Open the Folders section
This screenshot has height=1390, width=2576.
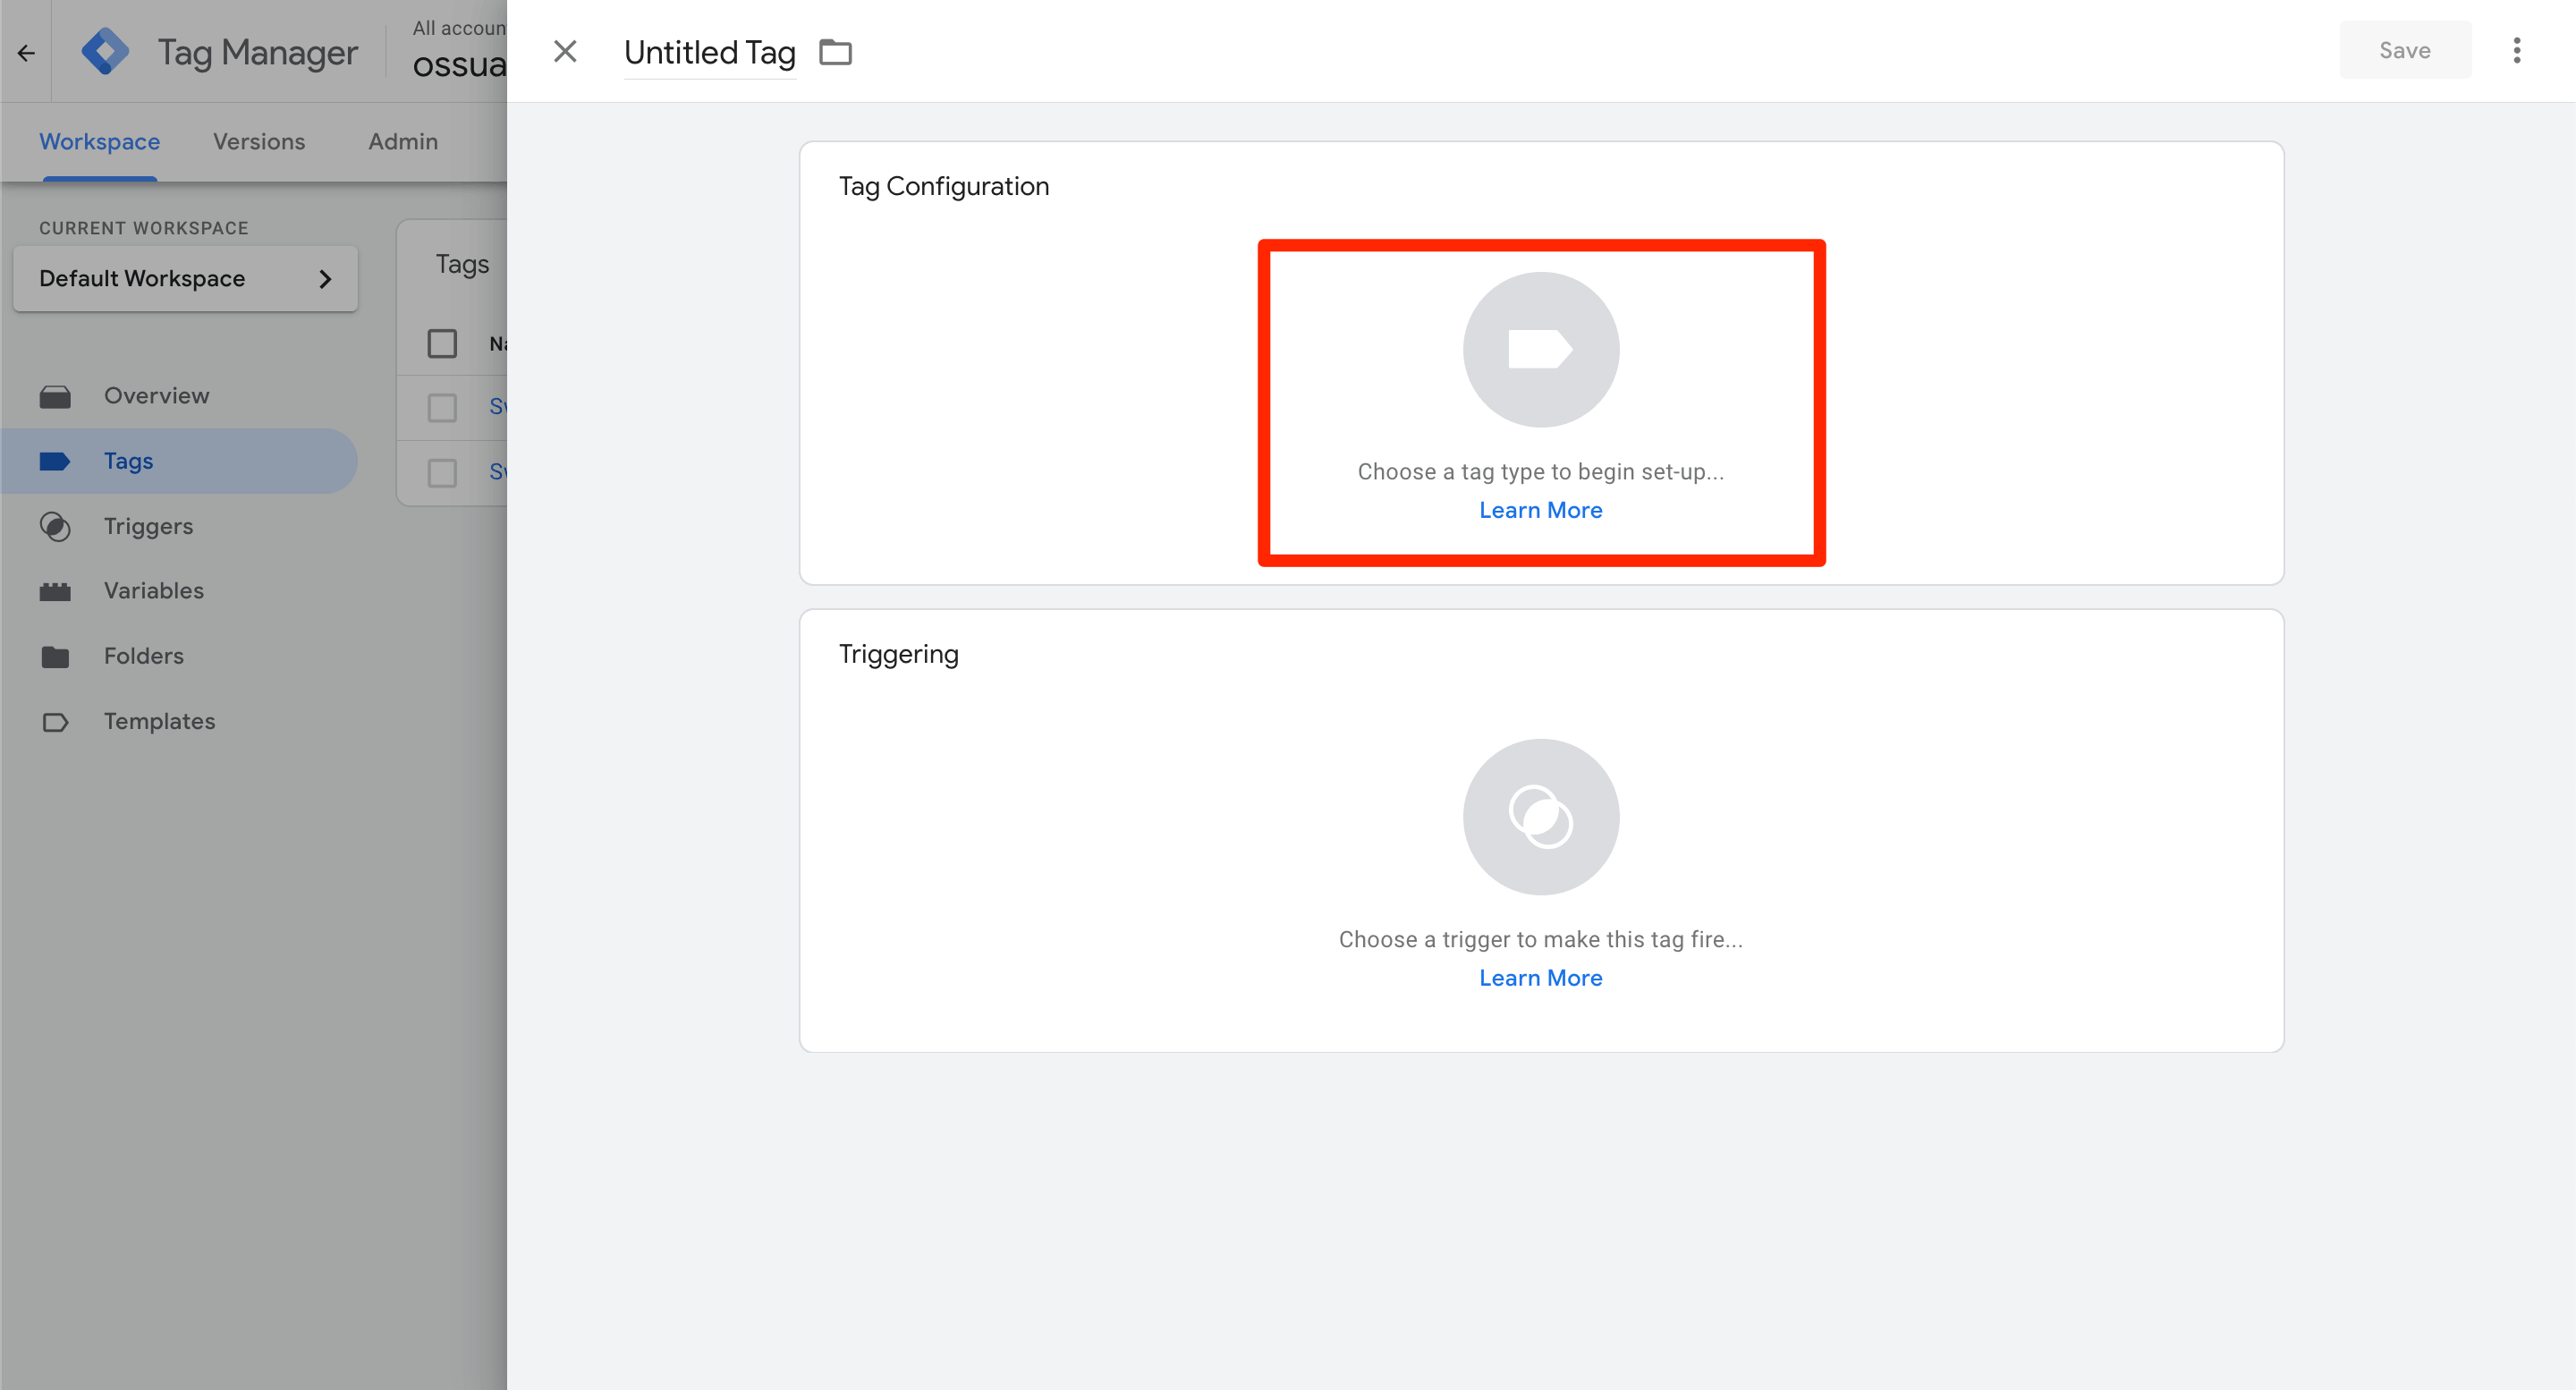(144, 655)
